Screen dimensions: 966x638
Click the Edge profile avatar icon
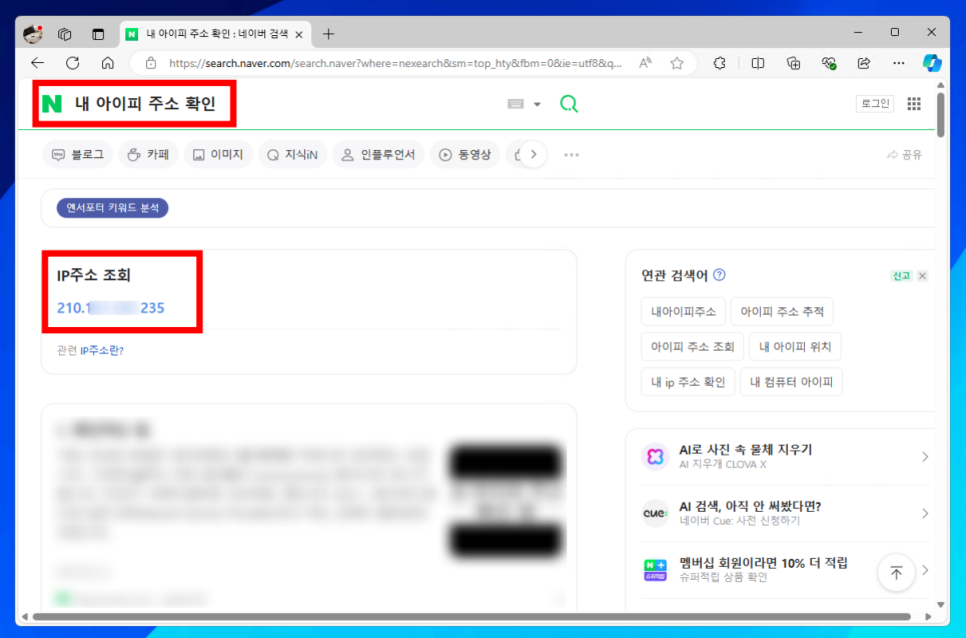pos(33,34)
